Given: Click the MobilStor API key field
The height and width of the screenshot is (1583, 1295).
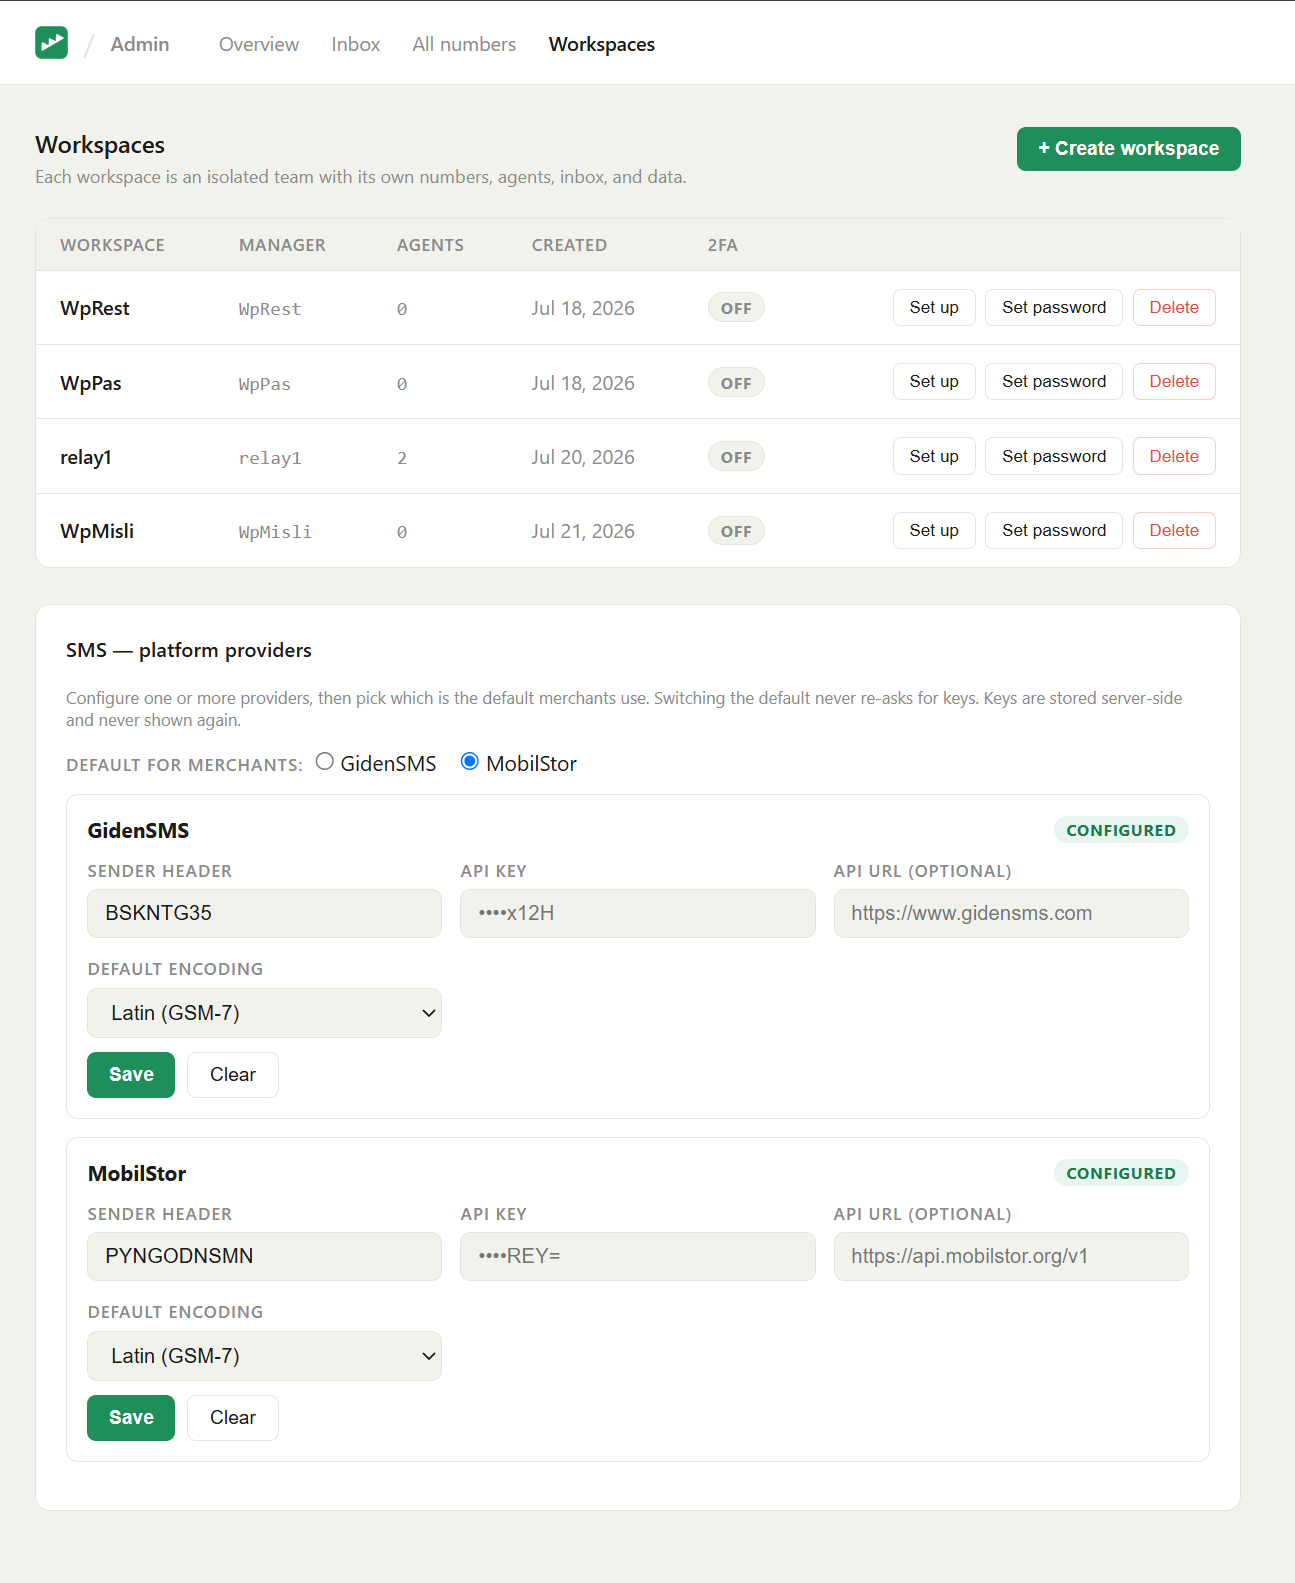Looking at the screenshot, I should tap(638, 1256).
